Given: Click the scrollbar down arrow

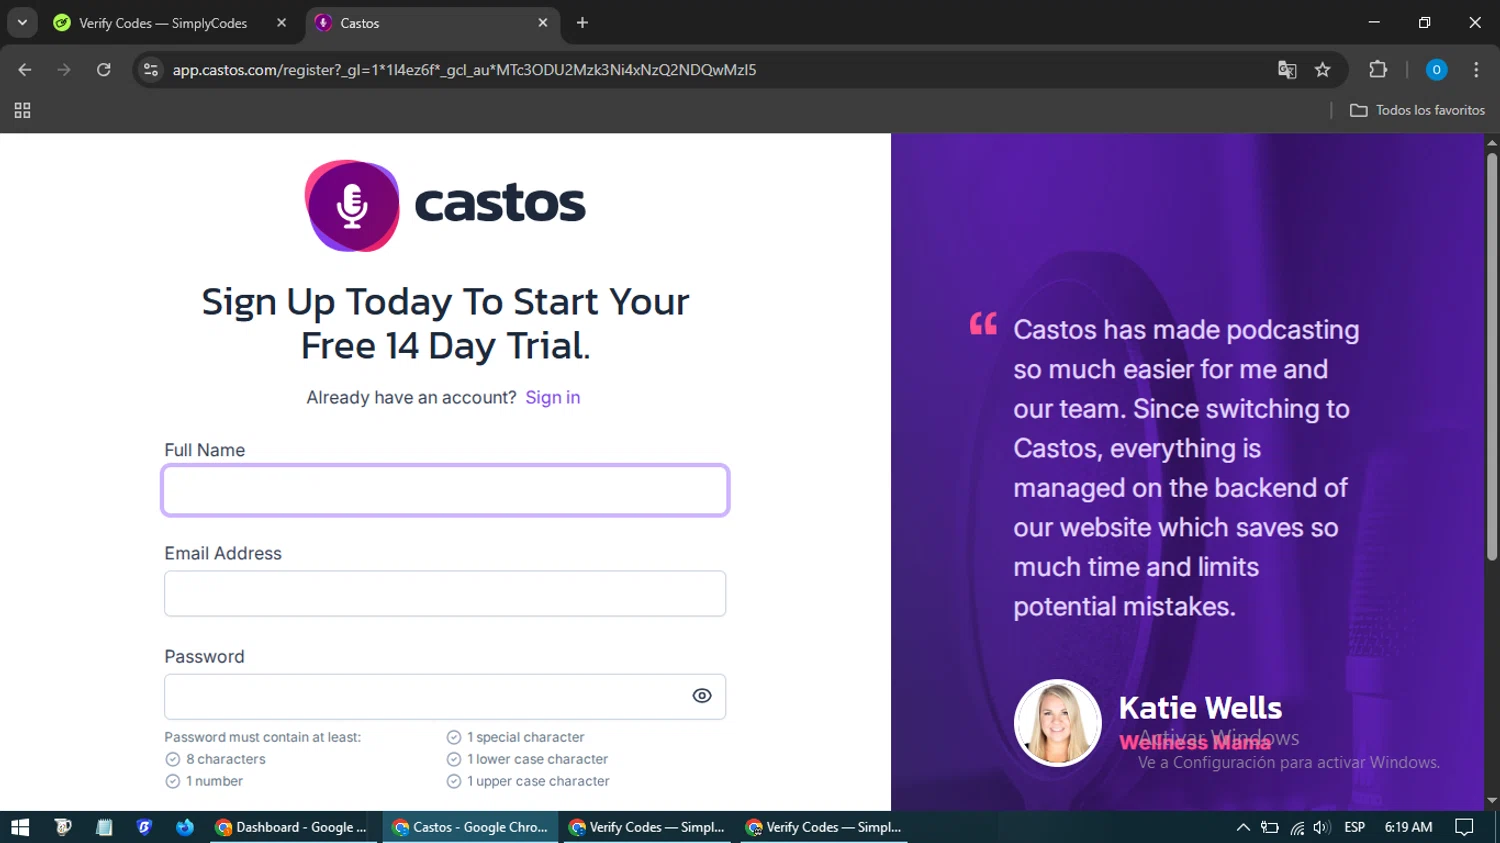Looking at the screenshot, I should point(1492,801).
